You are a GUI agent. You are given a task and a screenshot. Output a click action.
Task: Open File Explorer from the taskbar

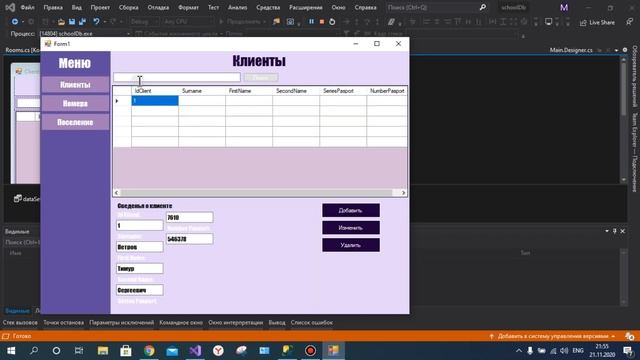tap(103, 351)
